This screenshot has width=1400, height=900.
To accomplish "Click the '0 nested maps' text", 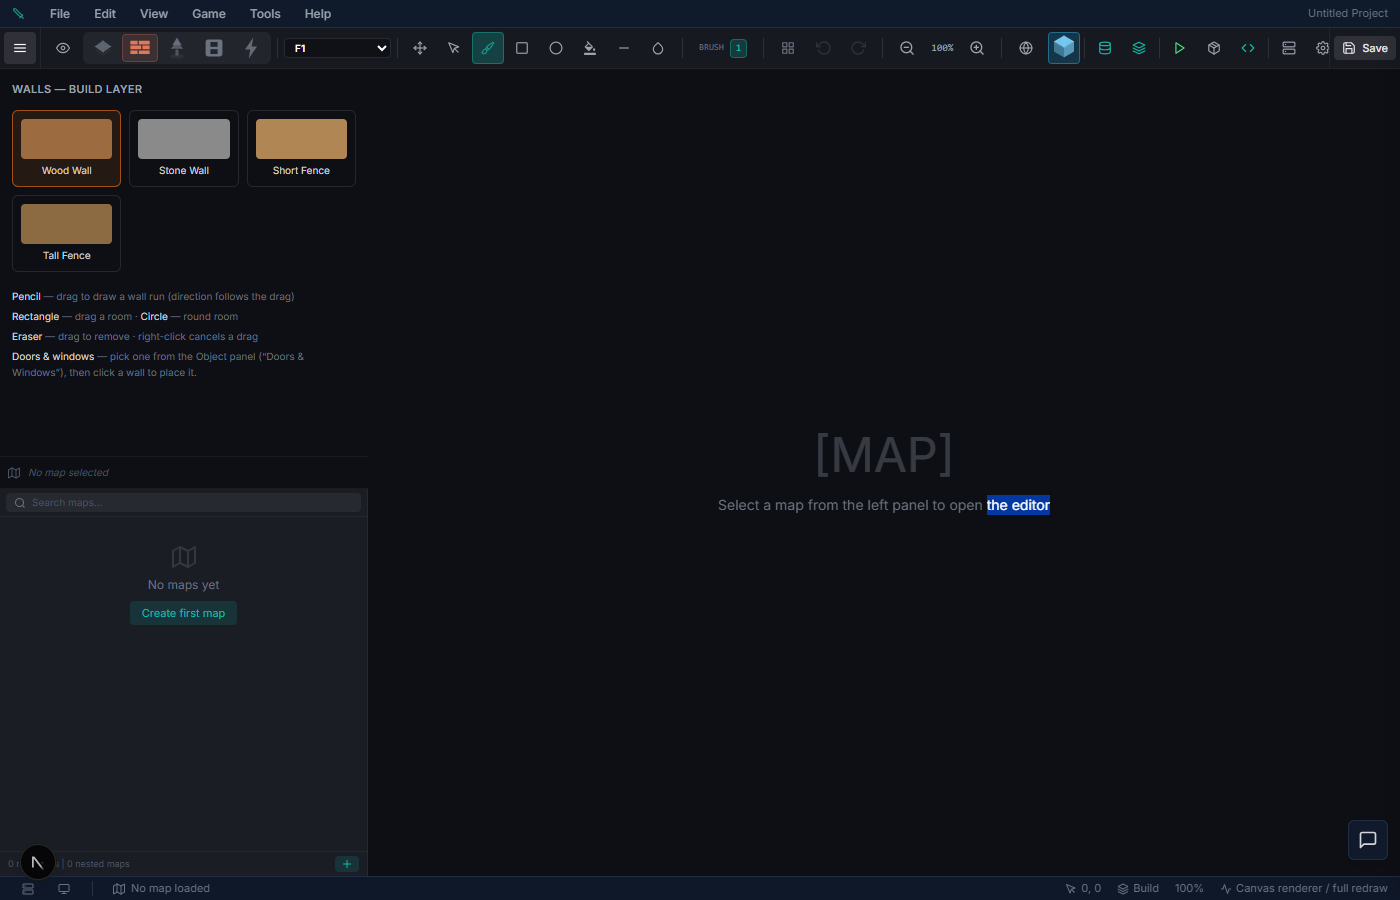I will [98, 864].
